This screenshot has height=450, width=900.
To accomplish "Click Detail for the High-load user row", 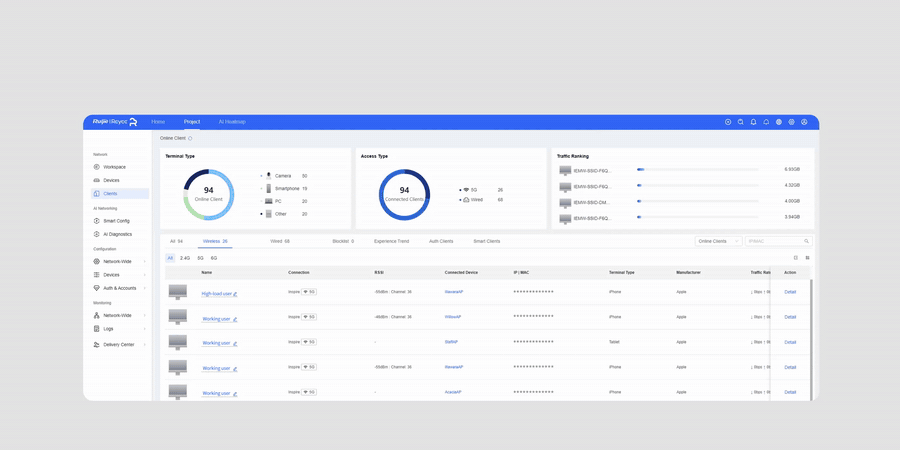I will [790, 292].
